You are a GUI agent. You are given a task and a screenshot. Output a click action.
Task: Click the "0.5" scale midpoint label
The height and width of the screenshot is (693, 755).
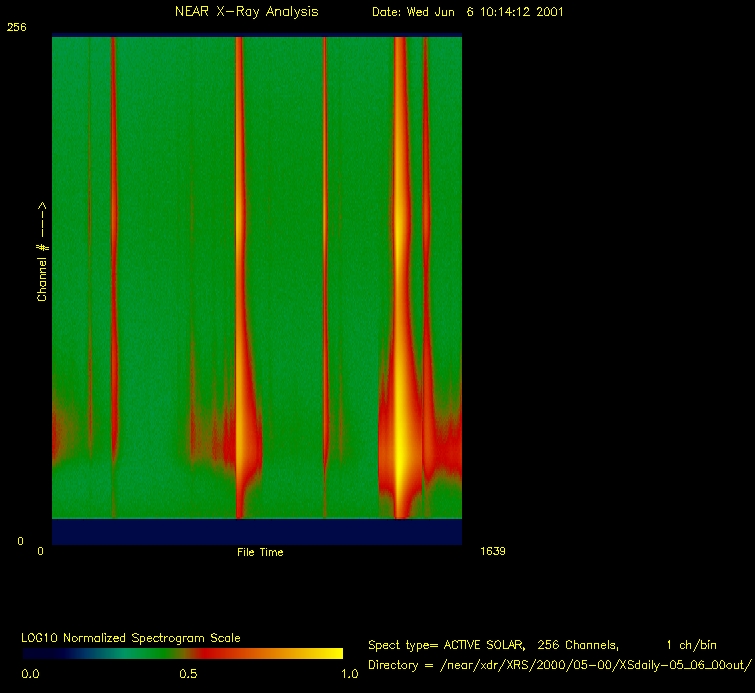tap(187, 675)
